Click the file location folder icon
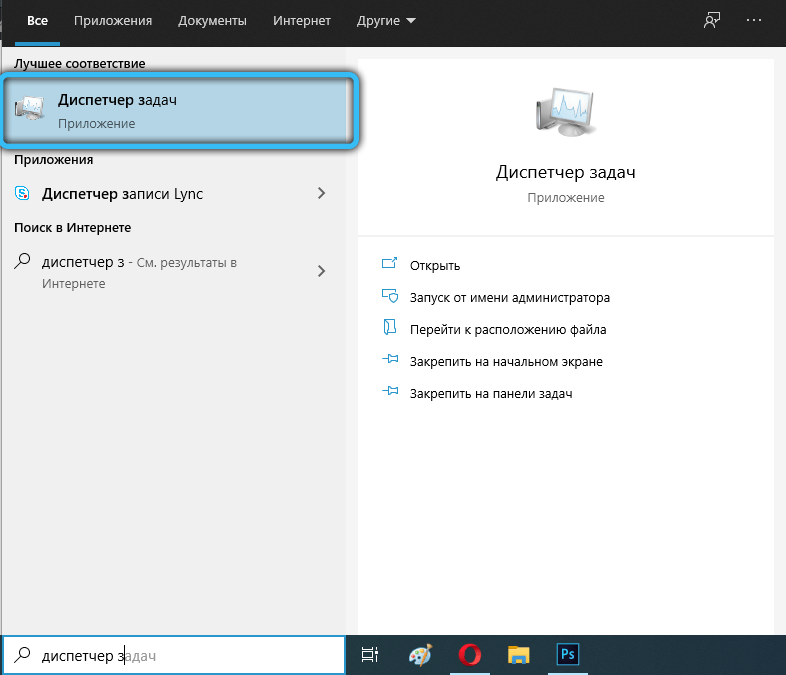The image size is (786, 675). 390,327
